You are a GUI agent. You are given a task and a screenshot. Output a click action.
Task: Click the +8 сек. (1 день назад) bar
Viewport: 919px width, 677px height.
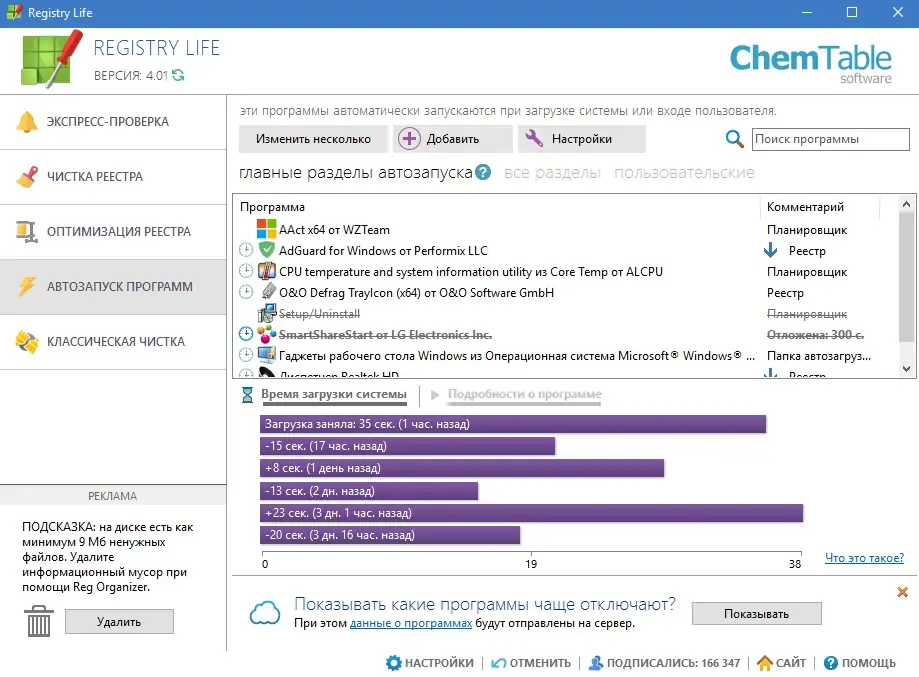[x=462, y=468]
